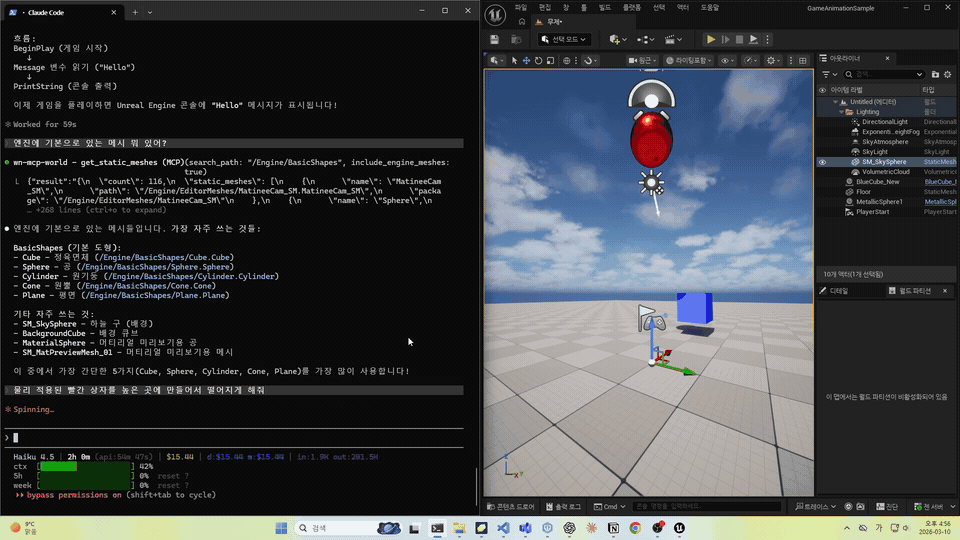Open the cinematics clapperboard dropdown
960x540 pixels.
pyautogui.click(x=673, y=39)
